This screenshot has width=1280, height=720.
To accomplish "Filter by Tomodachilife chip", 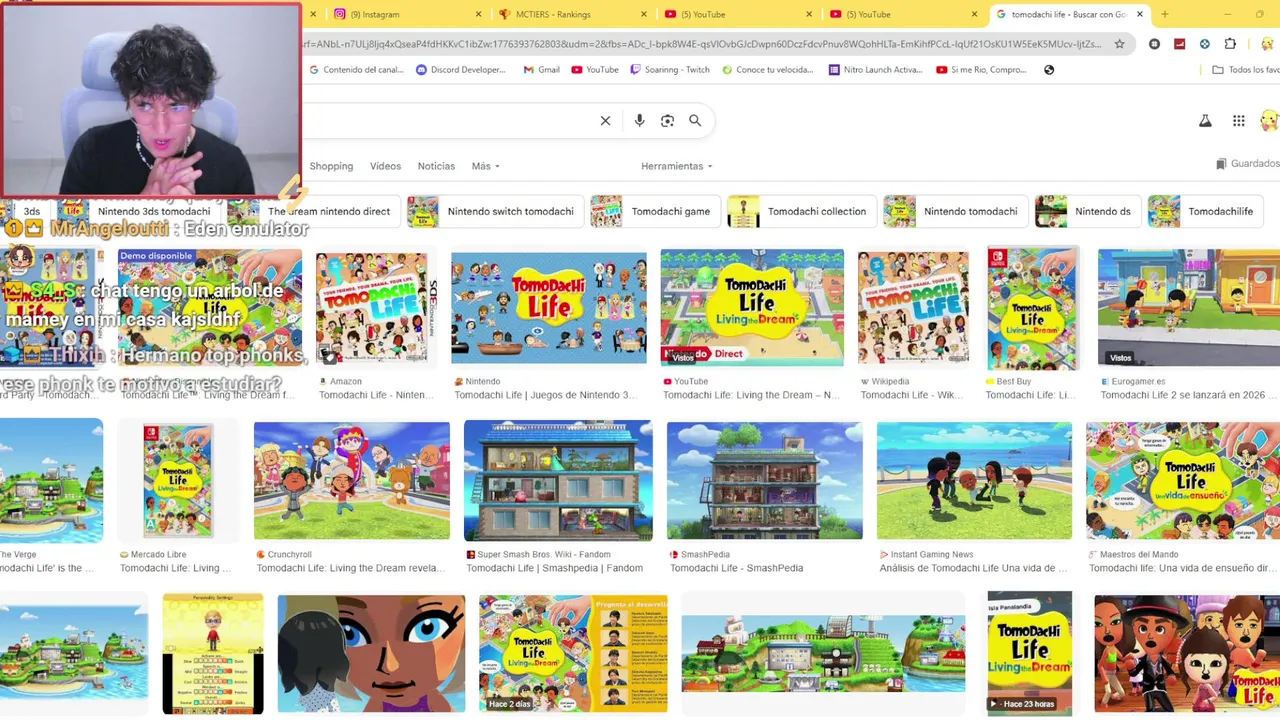I will tap(1204, 211).
